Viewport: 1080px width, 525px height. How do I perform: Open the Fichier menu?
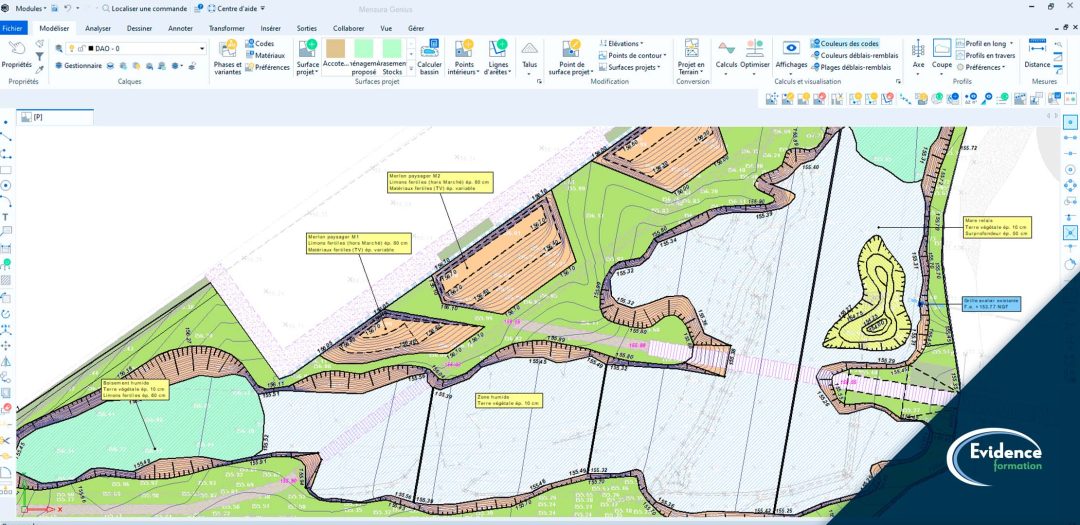point(12,28)
